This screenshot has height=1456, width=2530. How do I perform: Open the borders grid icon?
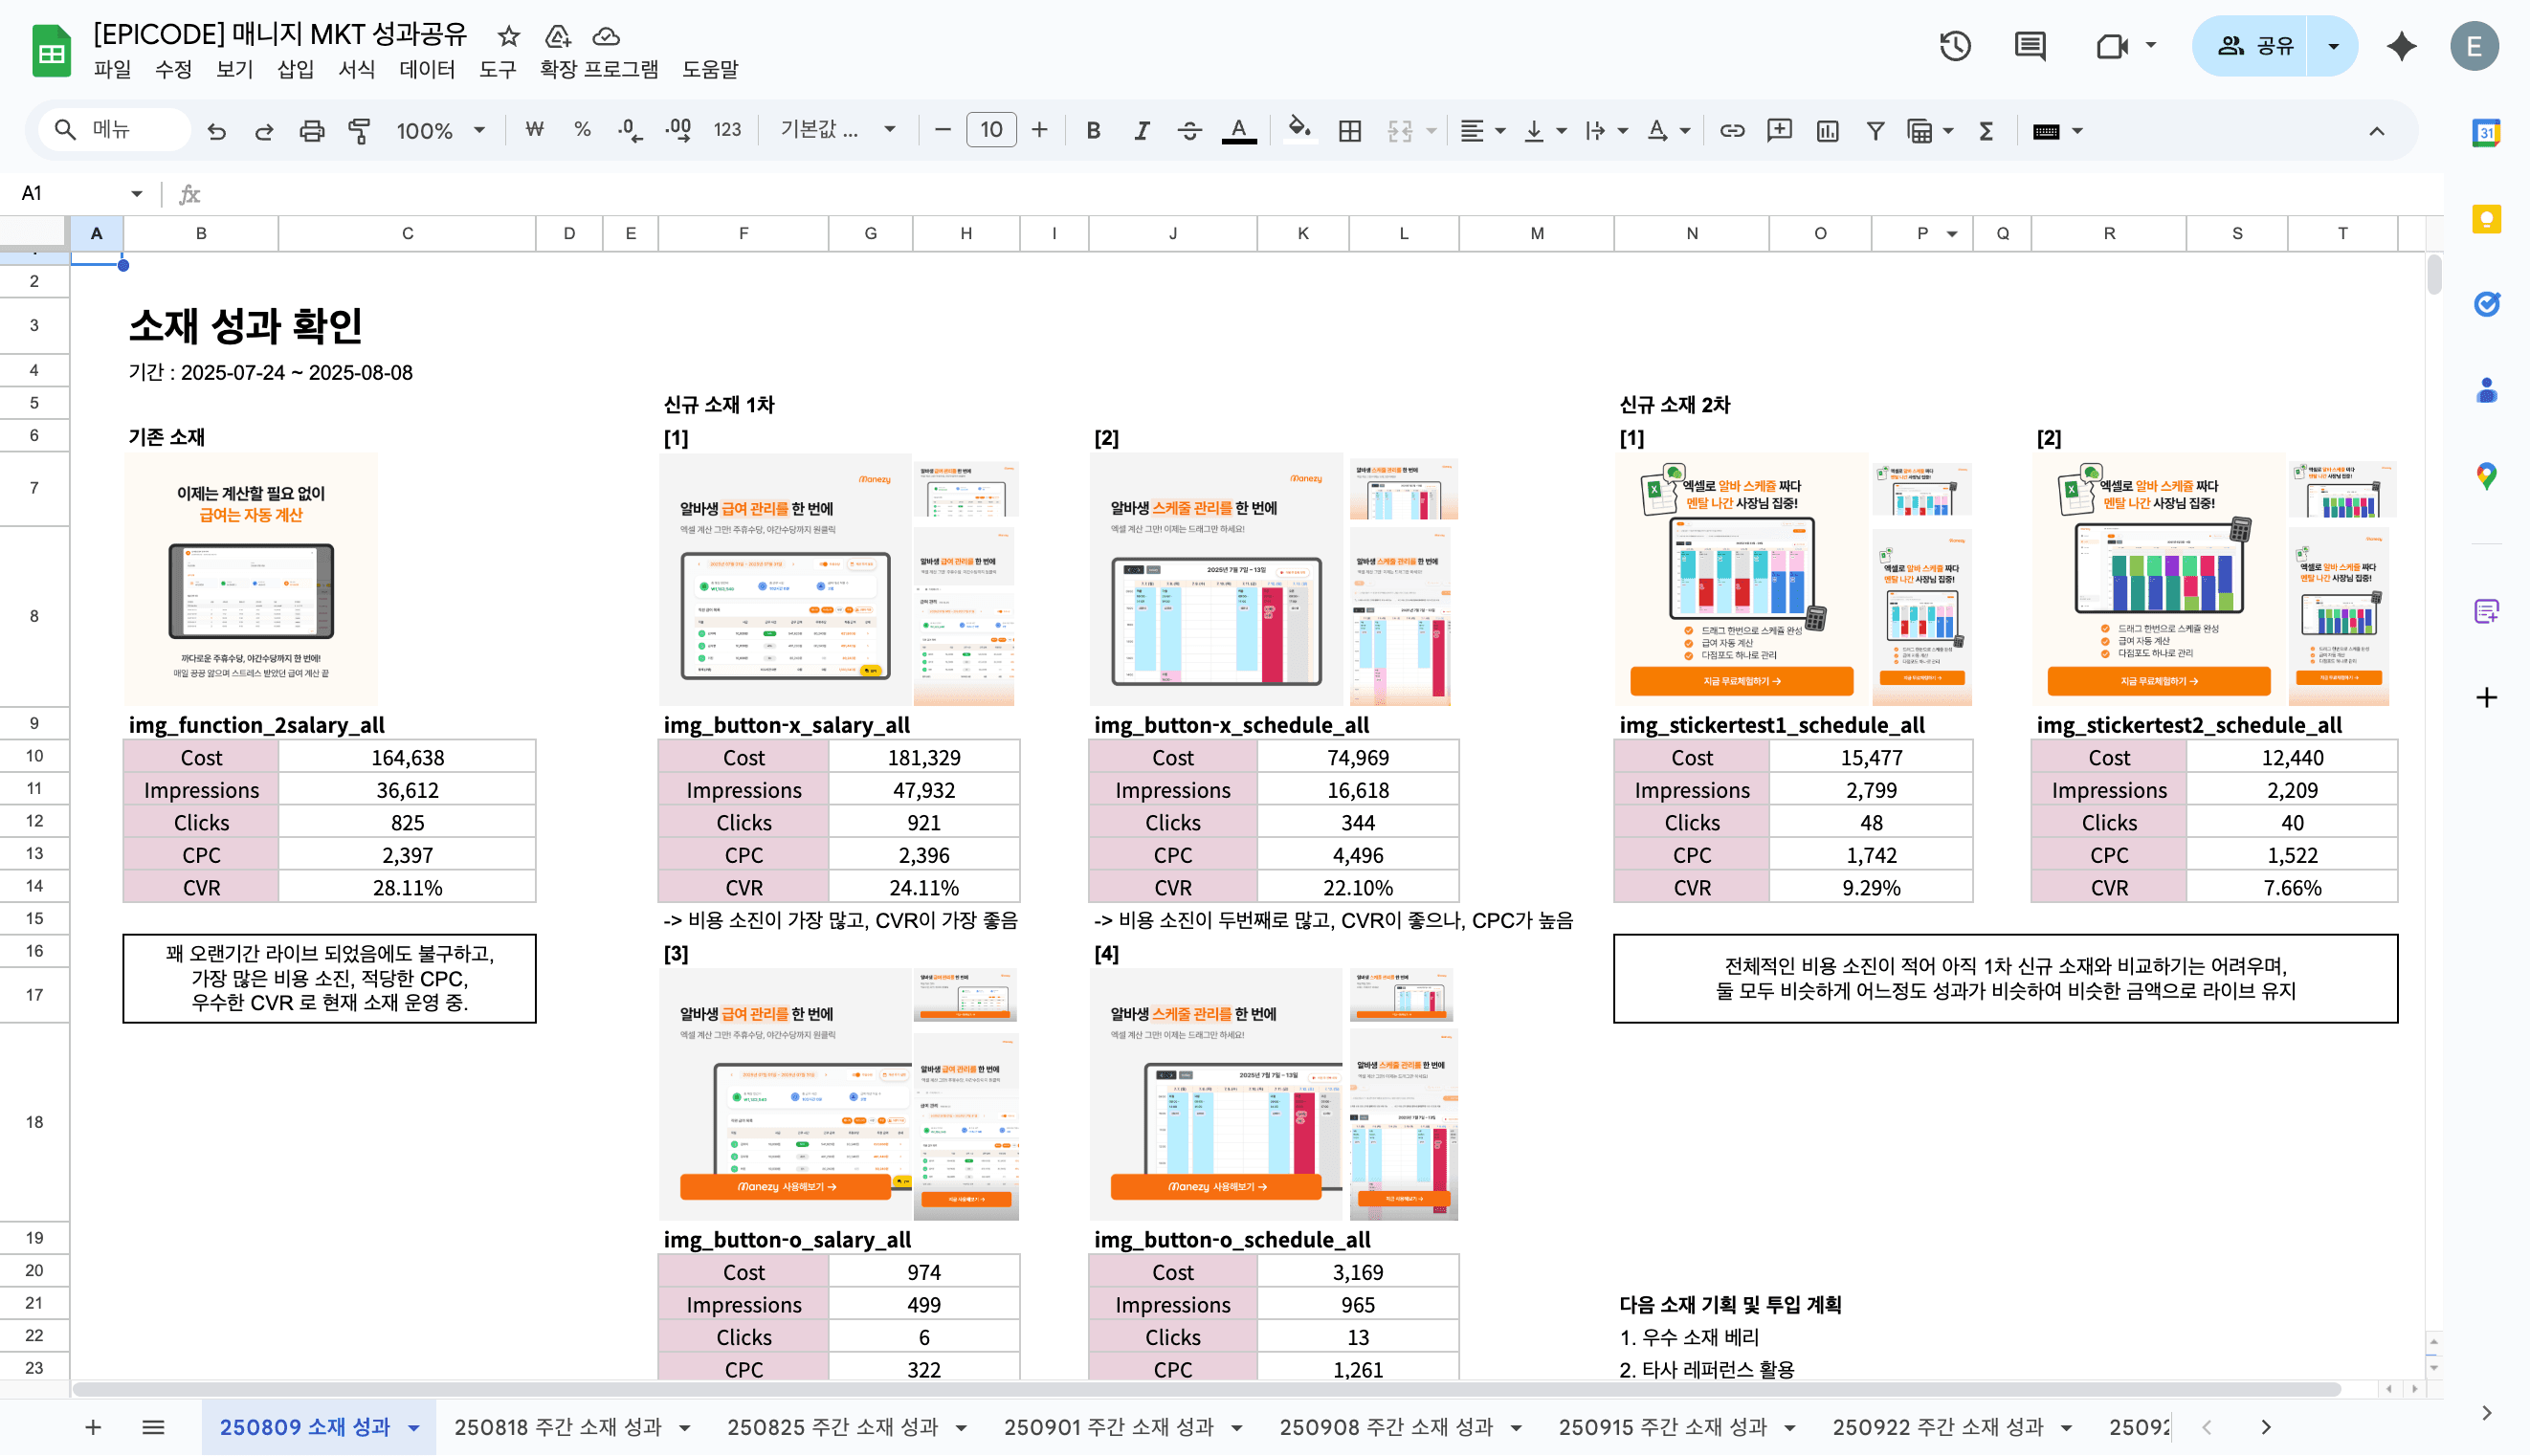coord(1349,131)
